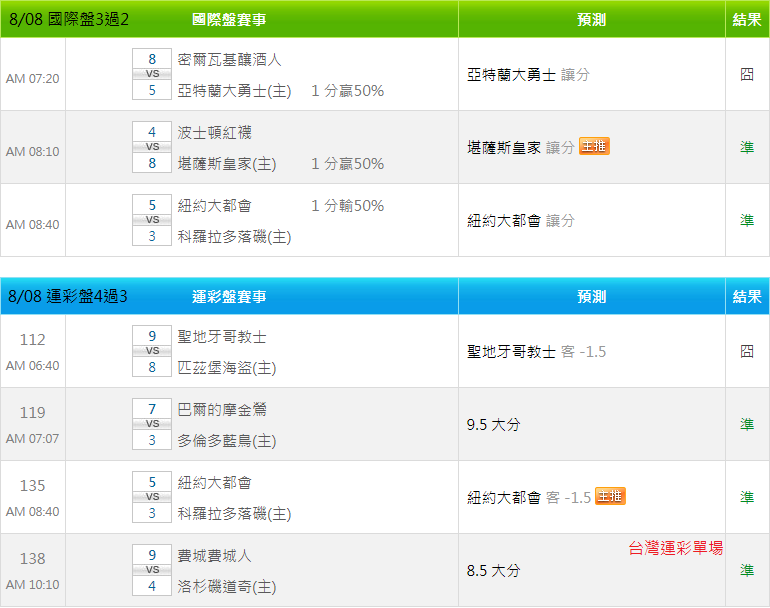Click the time AM 07:20
770x608 pixels.
coord(32,79)
